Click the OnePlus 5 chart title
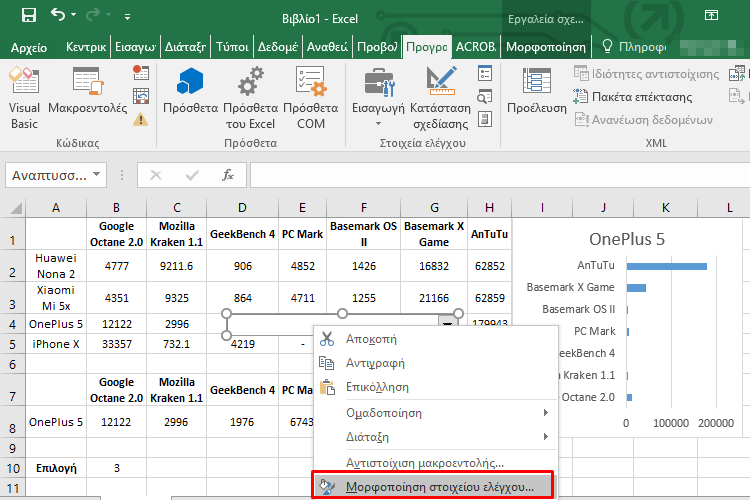Screen dimensions: 750x500 coord(627,239)
